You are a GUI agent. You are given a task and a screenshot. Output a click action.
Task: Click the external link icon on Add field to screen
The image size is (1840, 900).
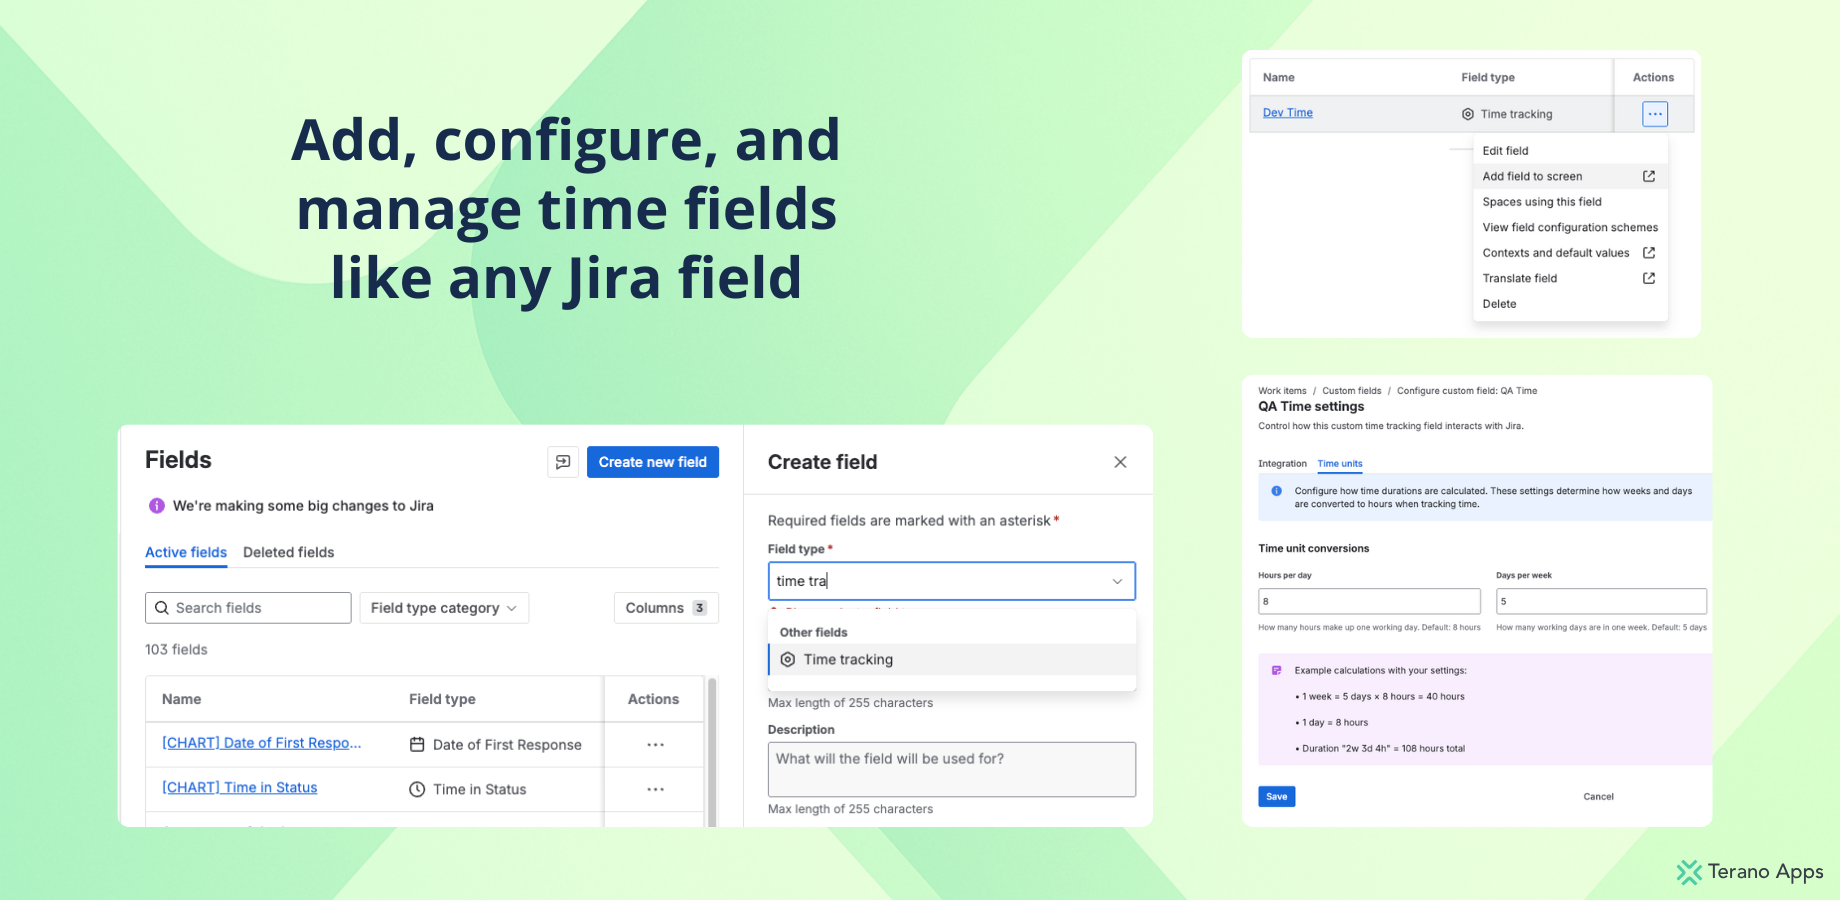[x=1647, y=176]
